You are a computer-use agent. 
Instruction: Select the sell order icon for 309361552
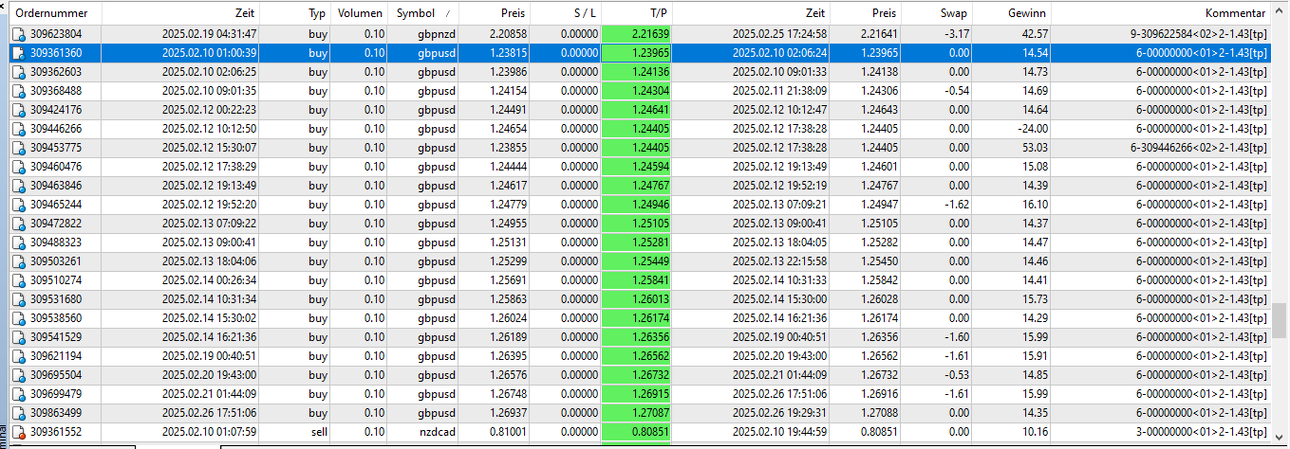[x=18, y=433]
